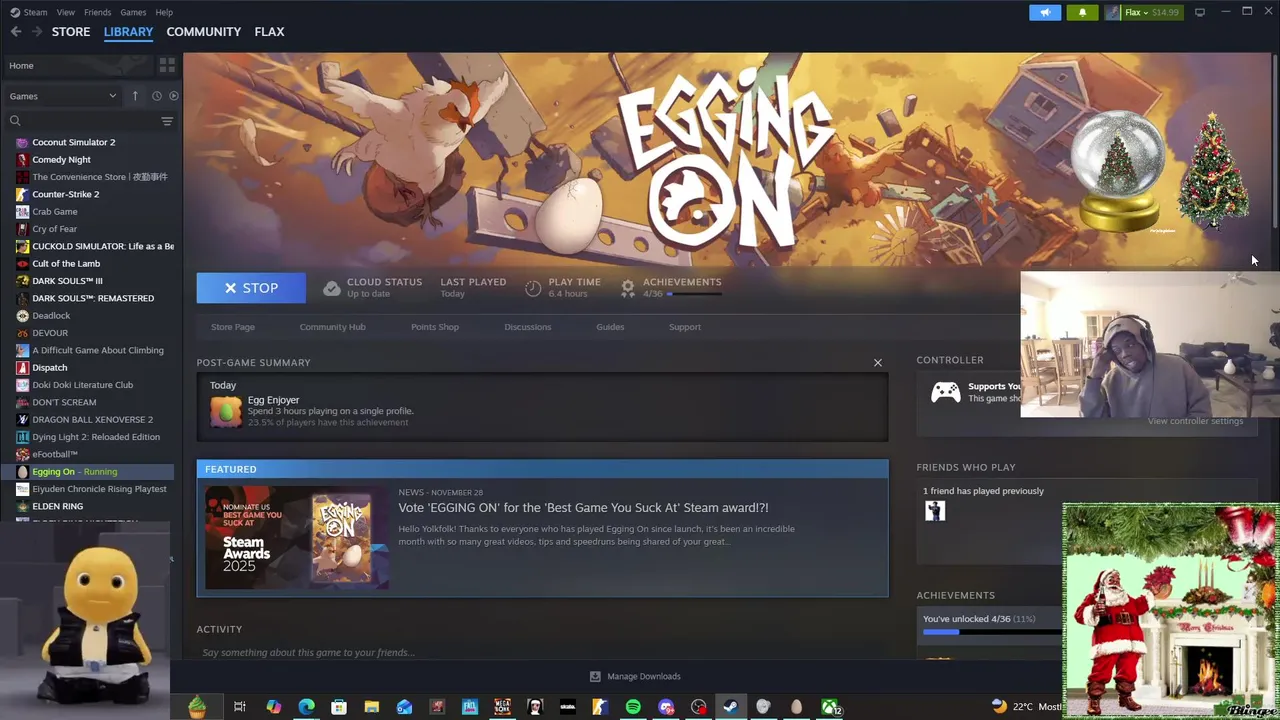Open the announcements megaphone button
Screen dimensions: 1280x720
coord(1045,12)
